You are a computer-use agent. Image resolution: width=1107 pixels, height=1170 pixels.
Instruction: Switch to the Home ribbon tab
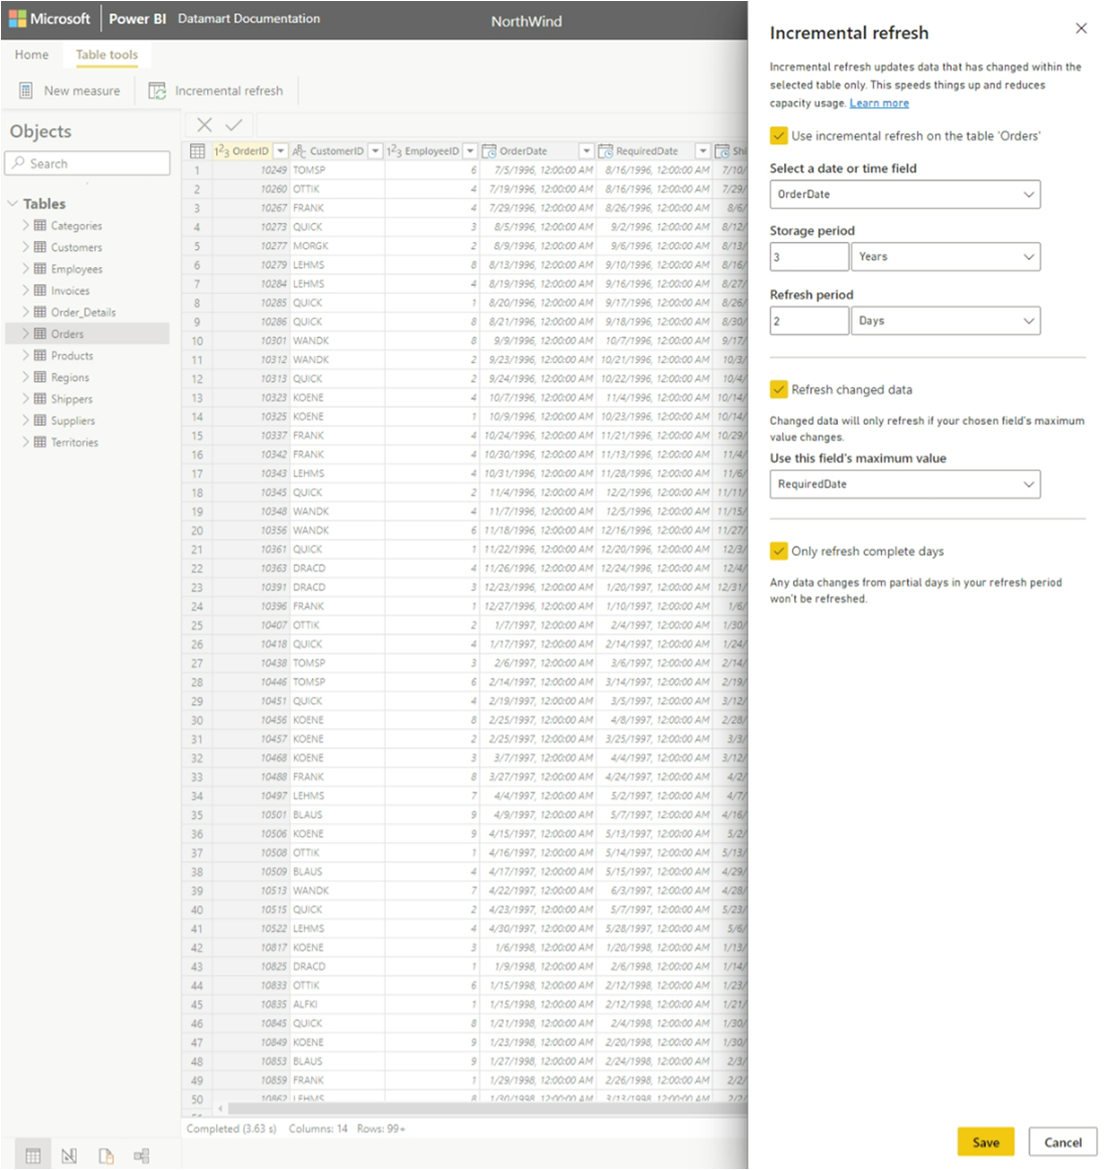(31, 55)
